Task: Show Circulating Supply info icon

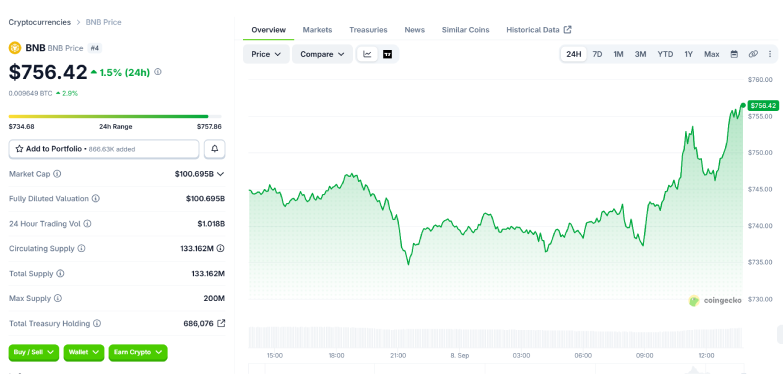Action: point(81,248)
